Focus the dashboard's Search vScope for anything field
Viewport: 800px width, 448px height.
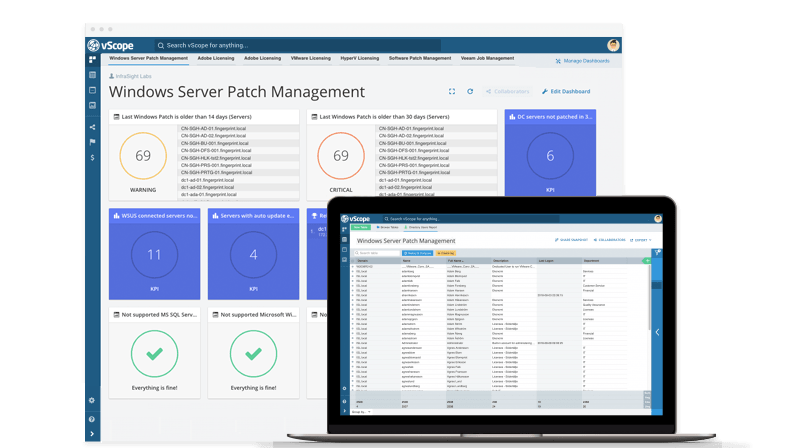(298, 45)
